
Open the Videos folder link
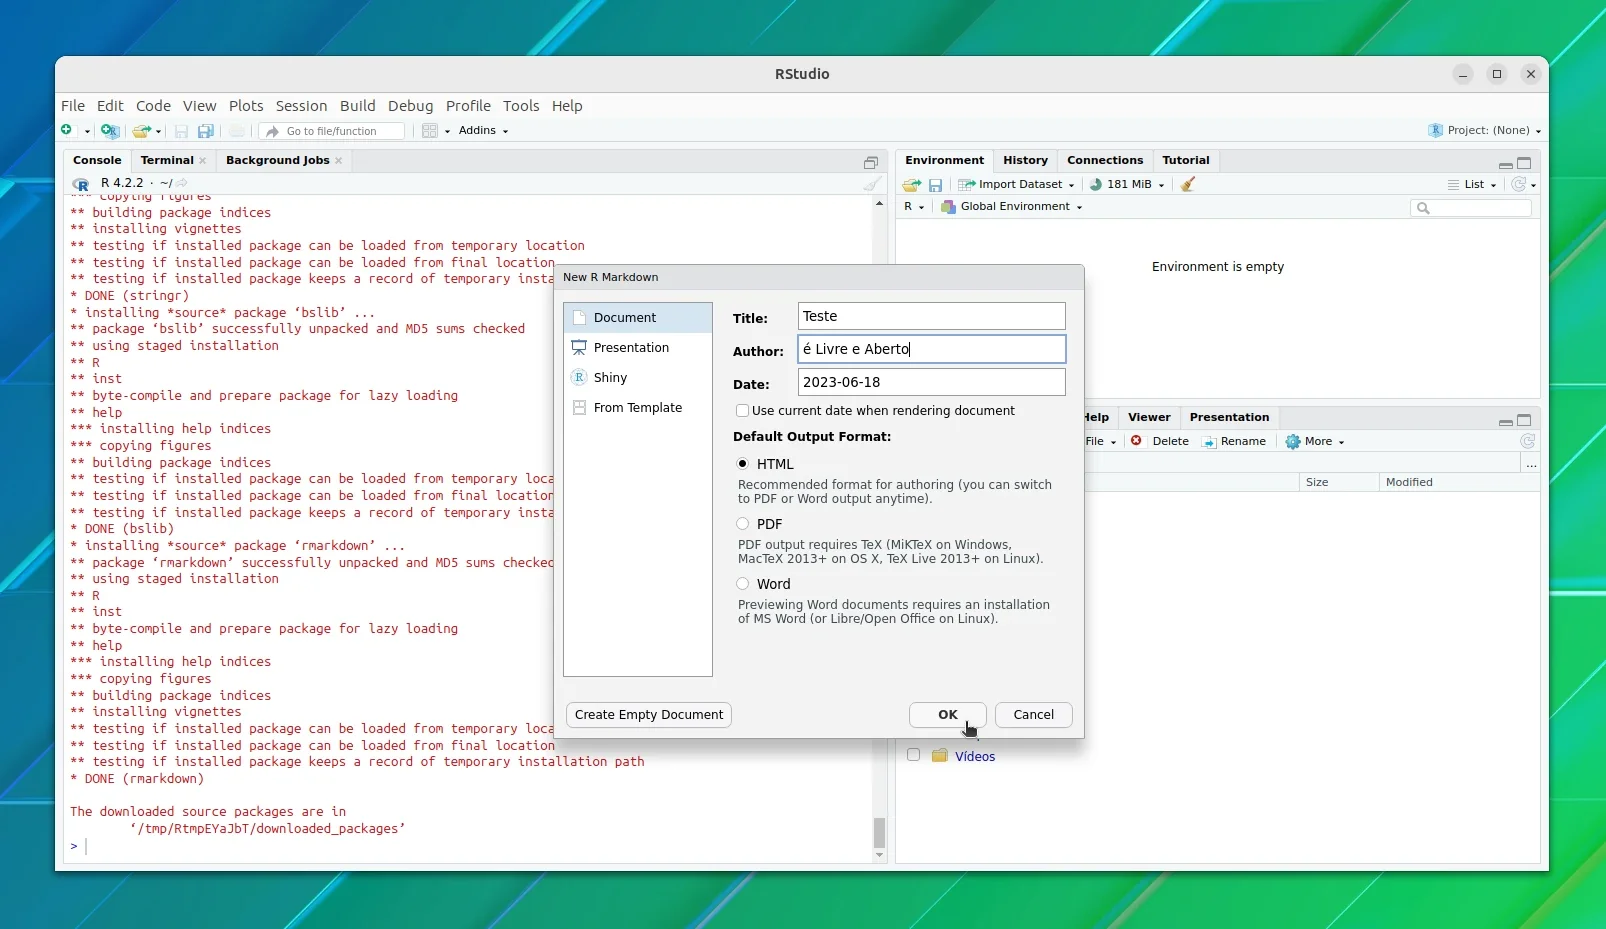[x=975, y=757]
